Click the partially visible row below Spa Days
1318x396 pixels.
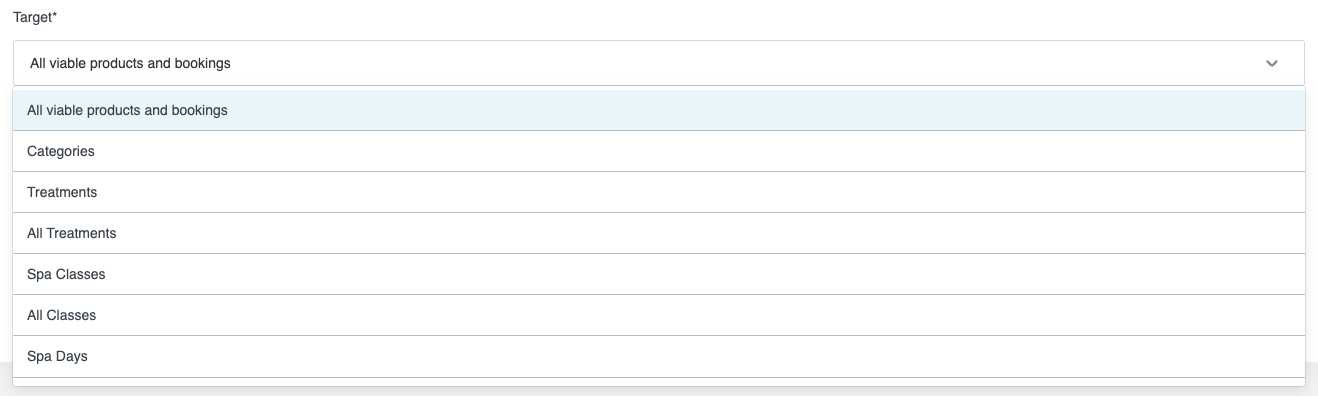pos(659,381)
